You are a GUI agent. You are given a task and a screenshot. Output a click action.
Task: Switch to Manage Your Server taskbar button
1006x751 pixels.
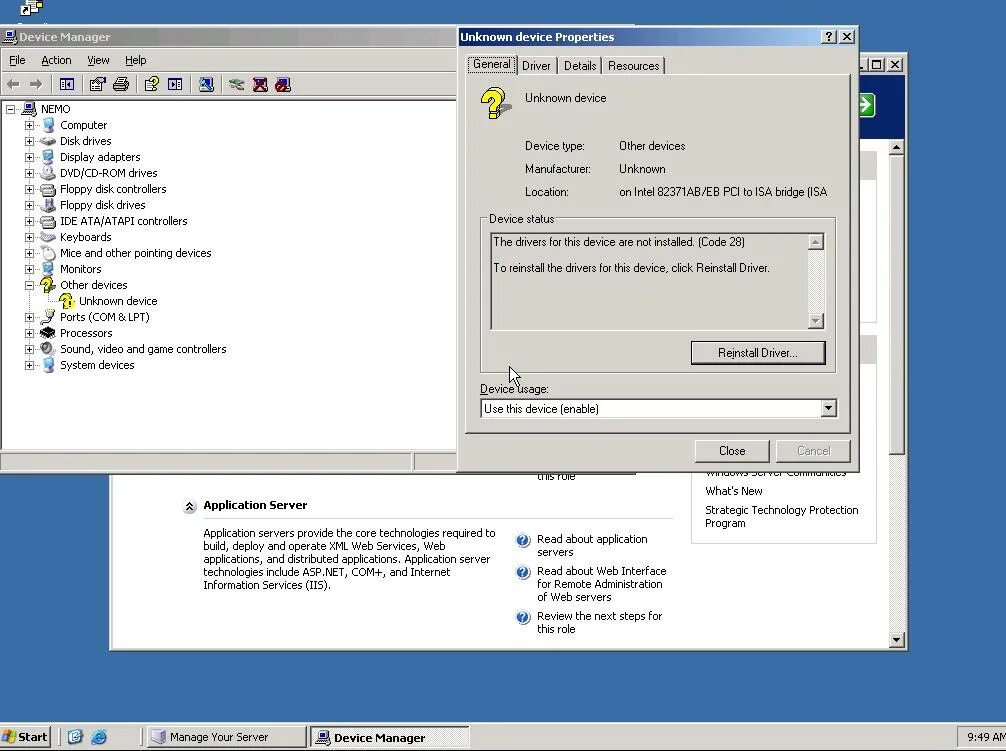point(226,737)
